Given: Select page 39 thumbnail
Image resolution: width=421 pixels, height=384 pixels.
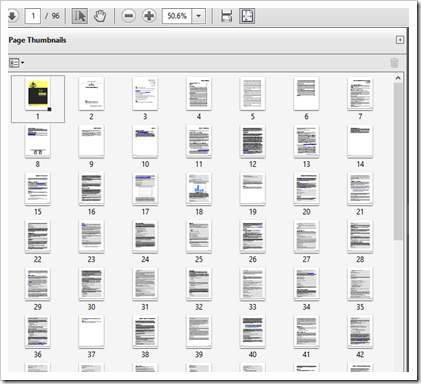Looking at the screenshot, I should click(x=199, y=332).
